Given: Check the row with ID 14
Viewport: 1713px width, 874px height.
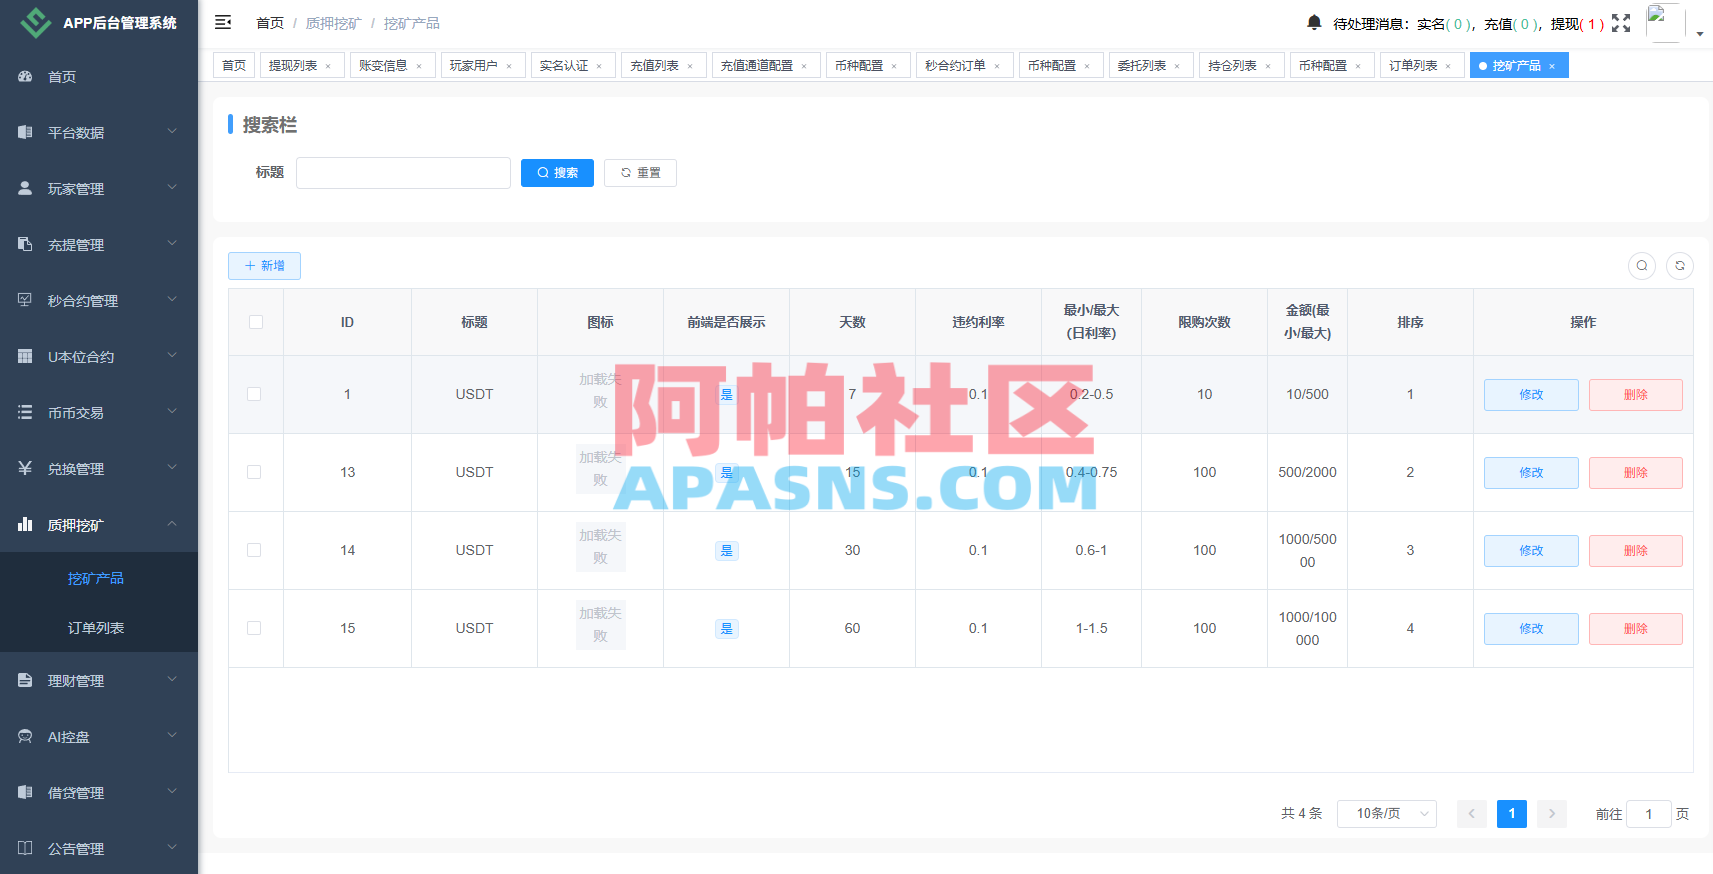Looking at the screenshot, I should tap(254, 550).
